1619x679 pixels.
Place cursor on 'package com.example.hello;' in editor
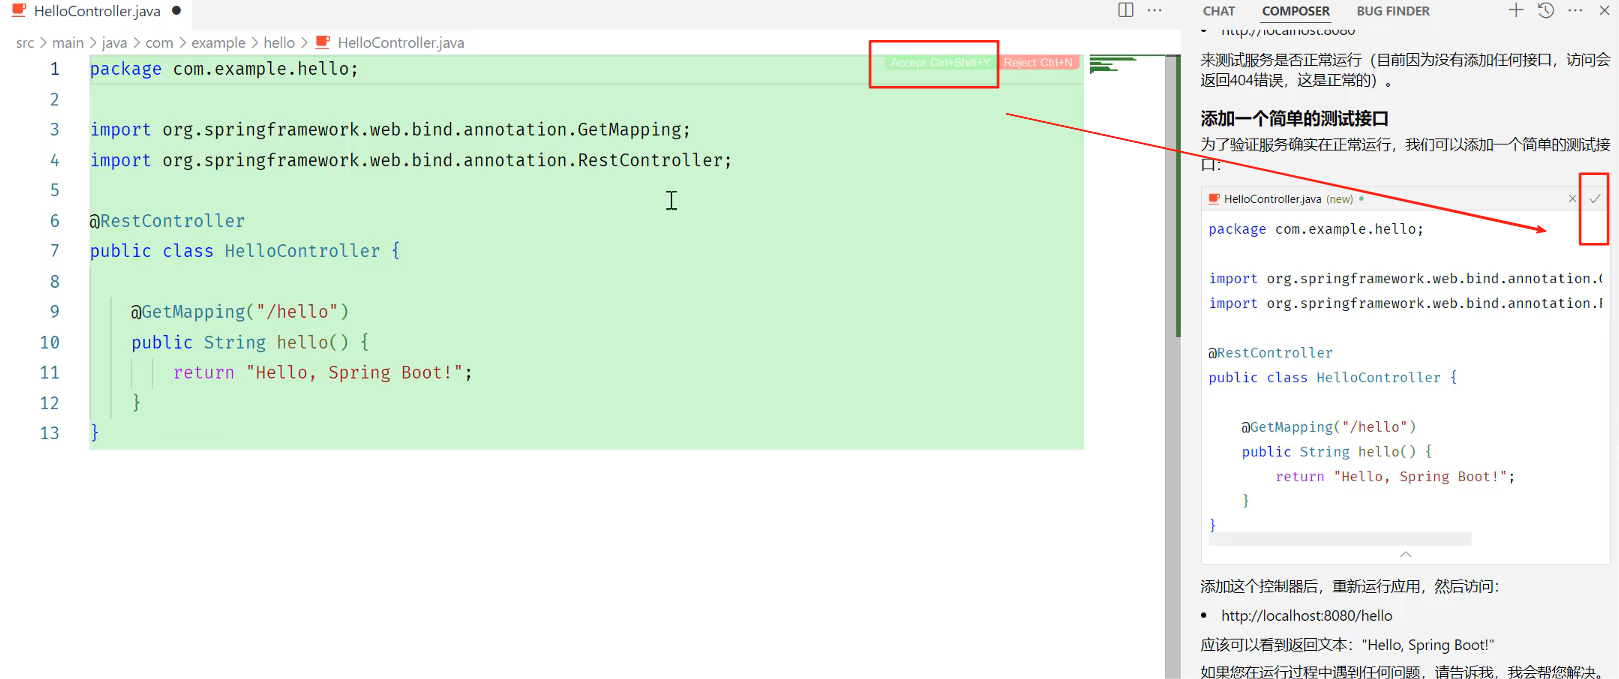224,69
